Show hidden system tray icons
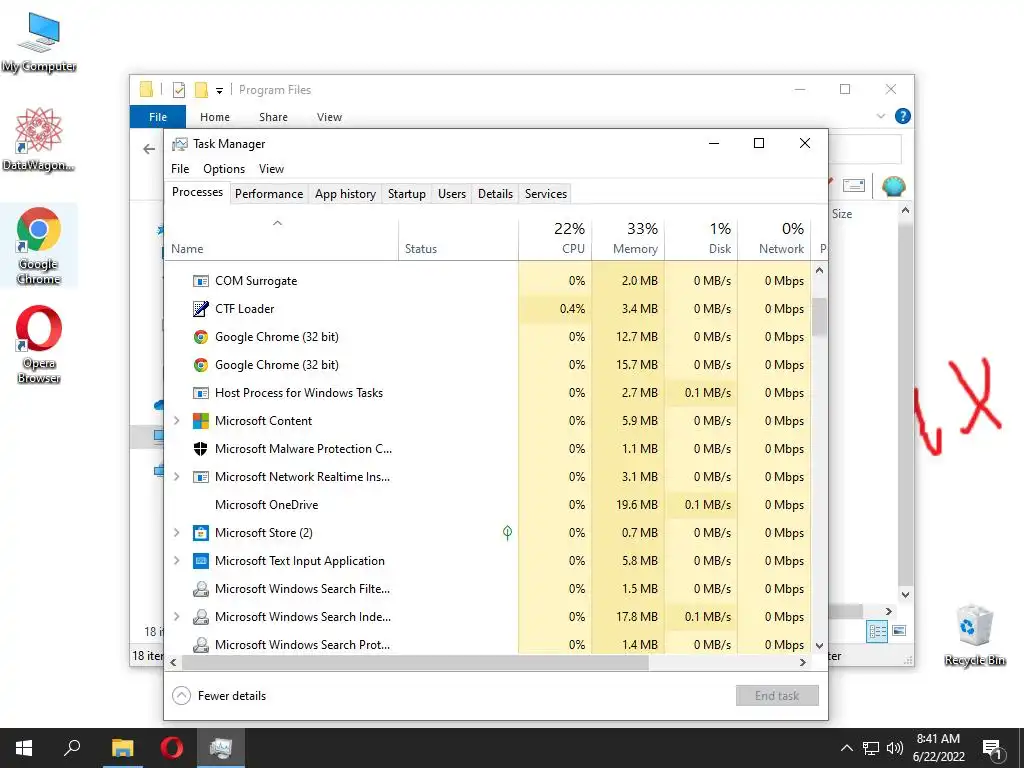This screenshot has width=1024, height=768. point(846,748)
